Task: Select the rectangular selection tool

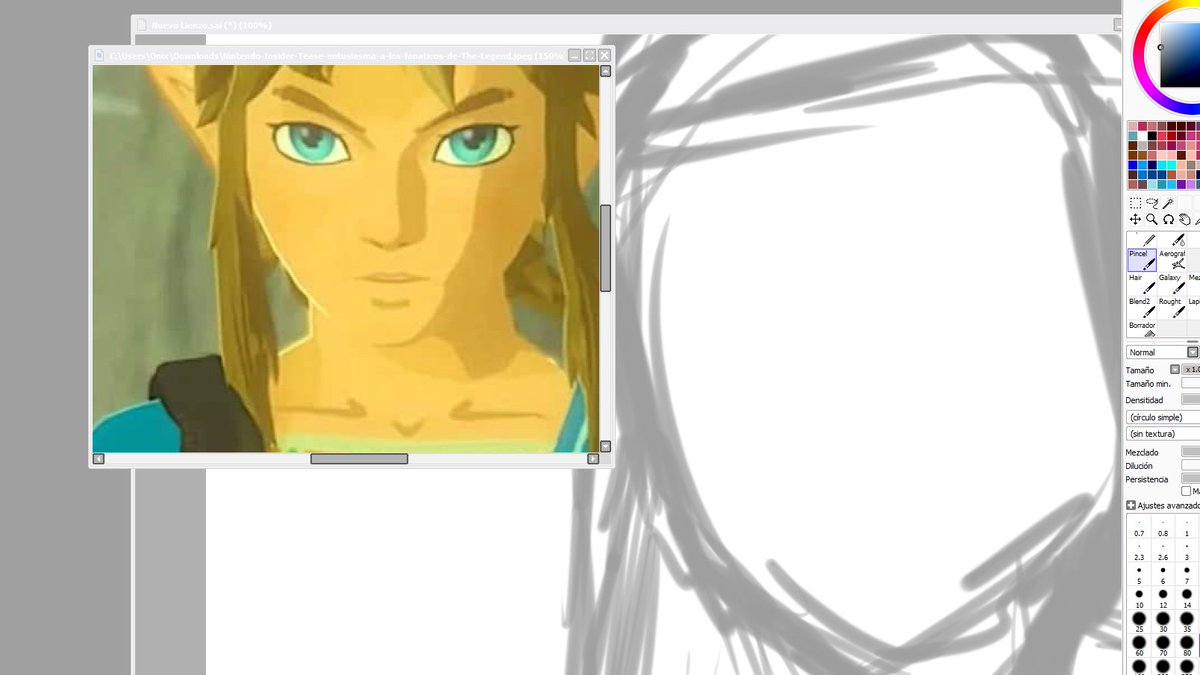Action: [x=1136, y=203]
